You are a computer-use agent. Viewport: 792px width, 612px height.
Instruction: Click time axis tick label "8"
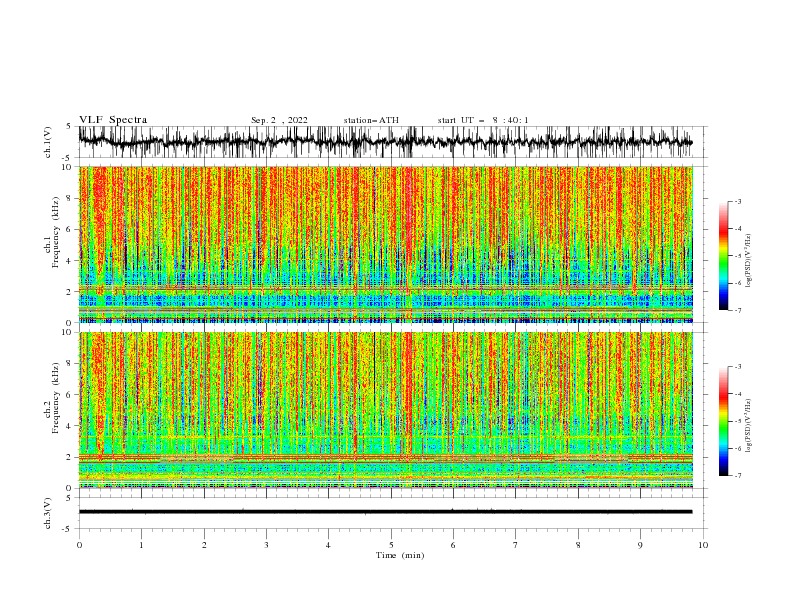[578, 545]
